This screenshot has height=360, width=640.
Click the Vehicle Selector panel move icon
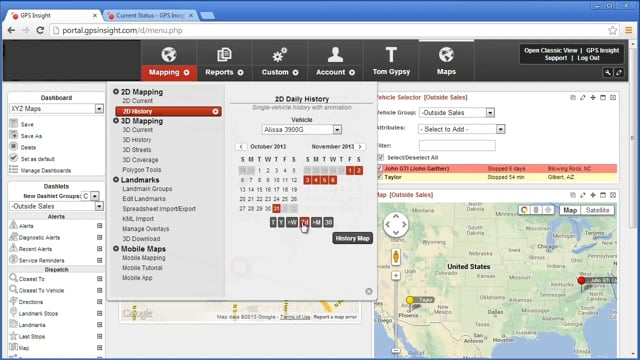593,98
